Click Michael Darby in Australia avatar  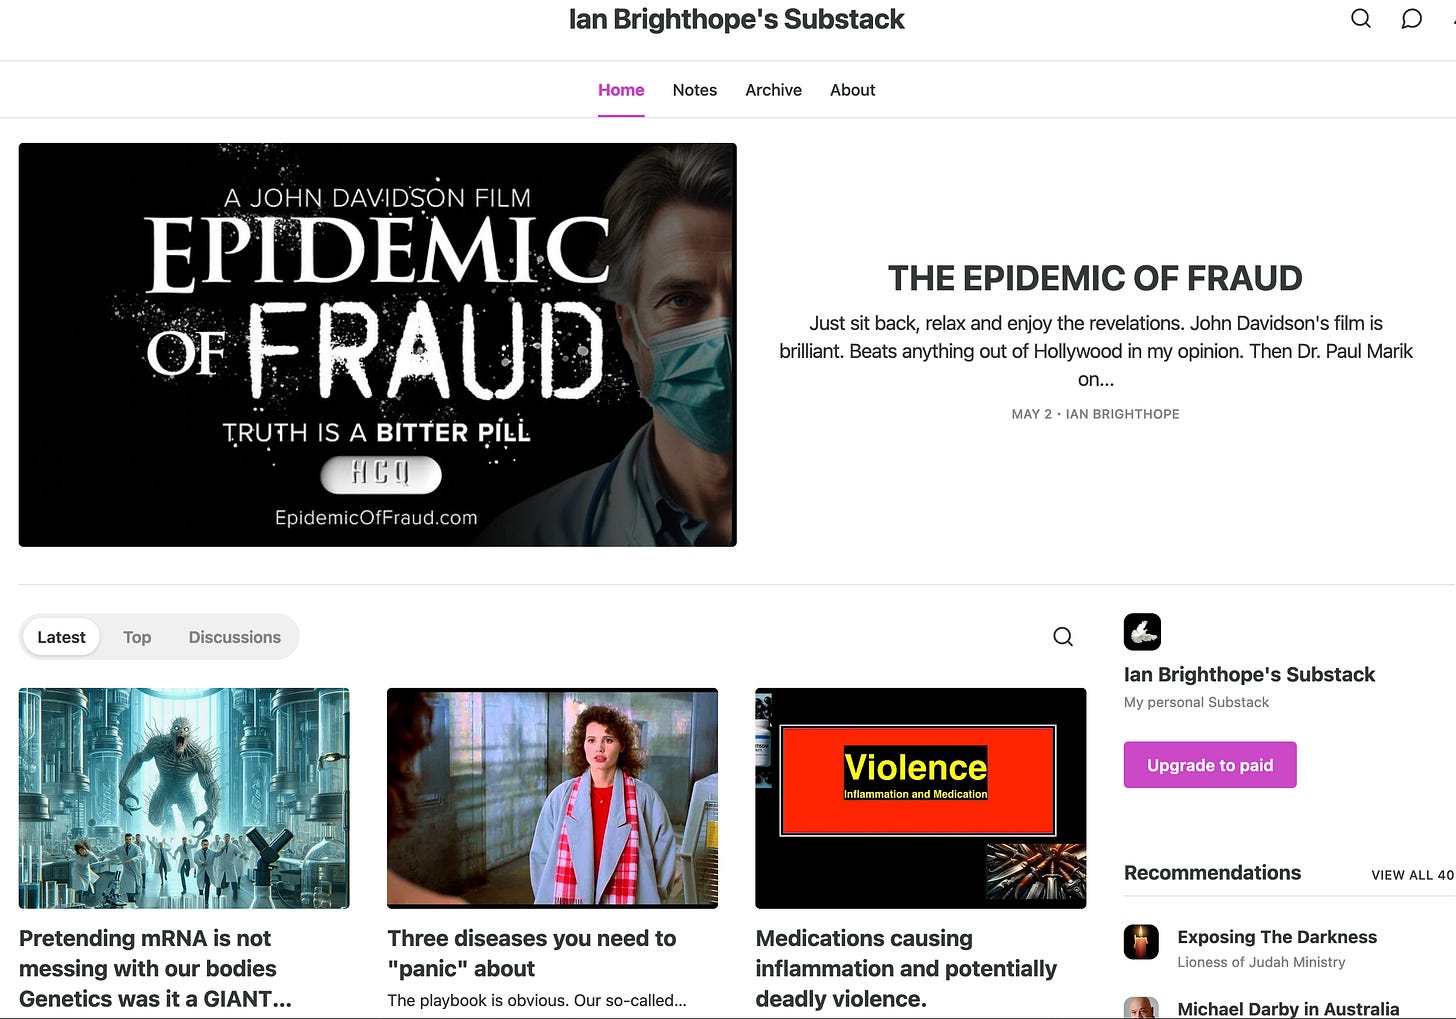click(x=1141, y=1008)
